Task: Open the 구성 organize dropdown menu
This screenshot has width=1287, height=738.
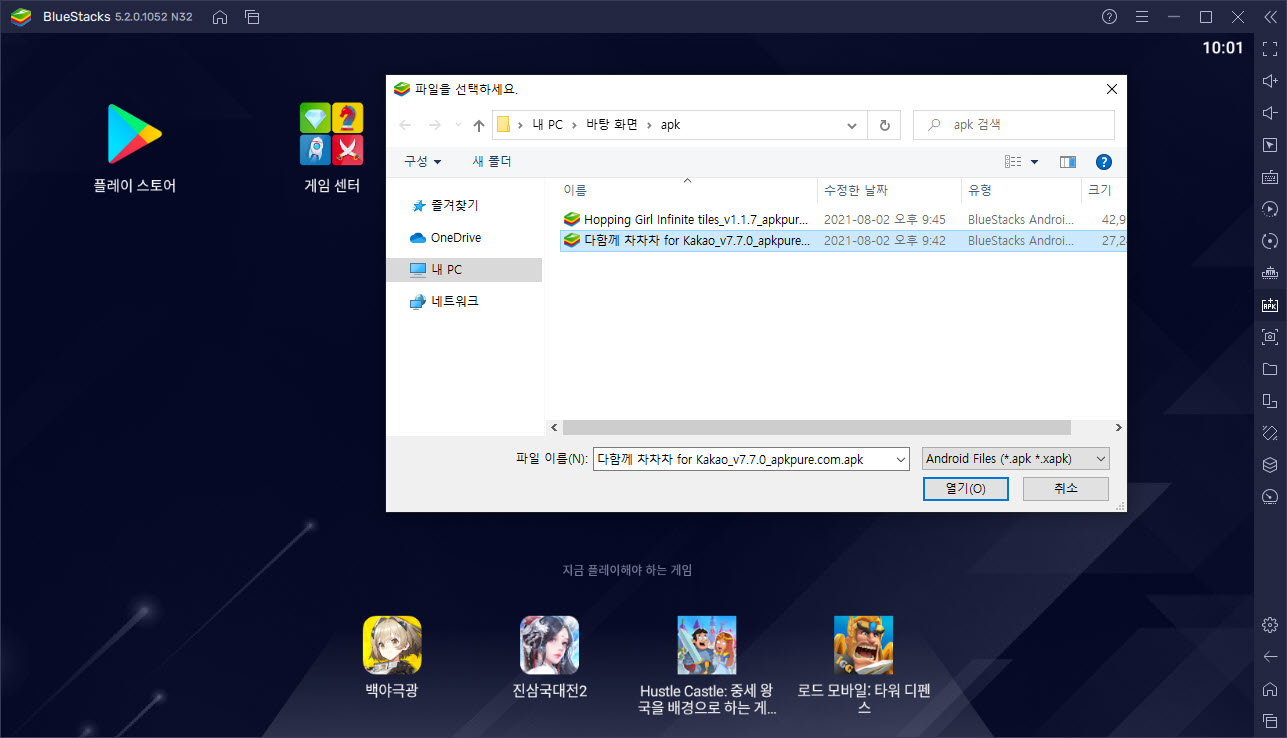Action: point(422,161)
